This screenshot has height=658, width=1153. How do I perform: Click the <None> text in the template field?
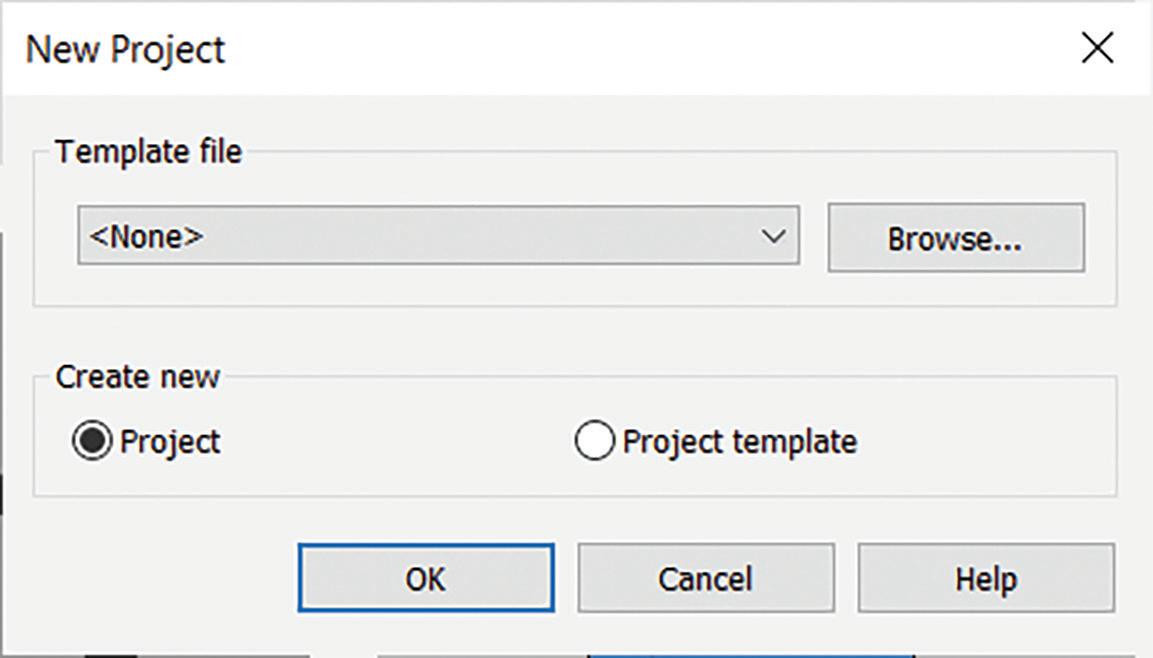(146, 236)
